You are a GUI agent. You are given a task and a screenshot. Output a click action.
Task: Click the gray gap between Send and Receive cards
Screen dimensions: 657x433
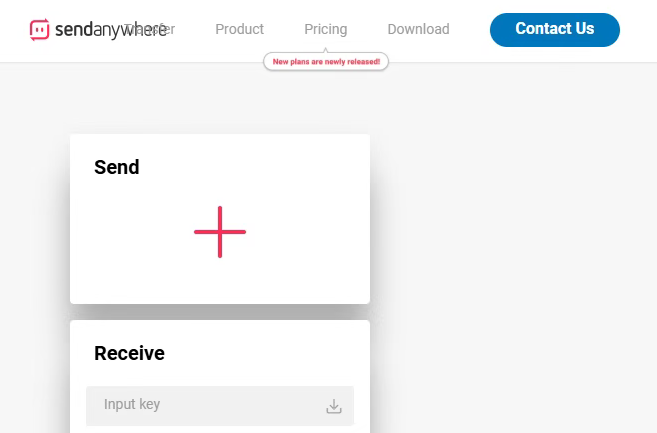pos(220,312)
